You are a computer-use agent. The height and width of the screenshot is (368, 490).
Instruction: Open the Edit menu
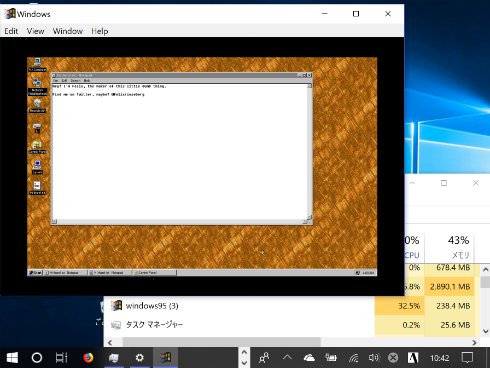11,31
